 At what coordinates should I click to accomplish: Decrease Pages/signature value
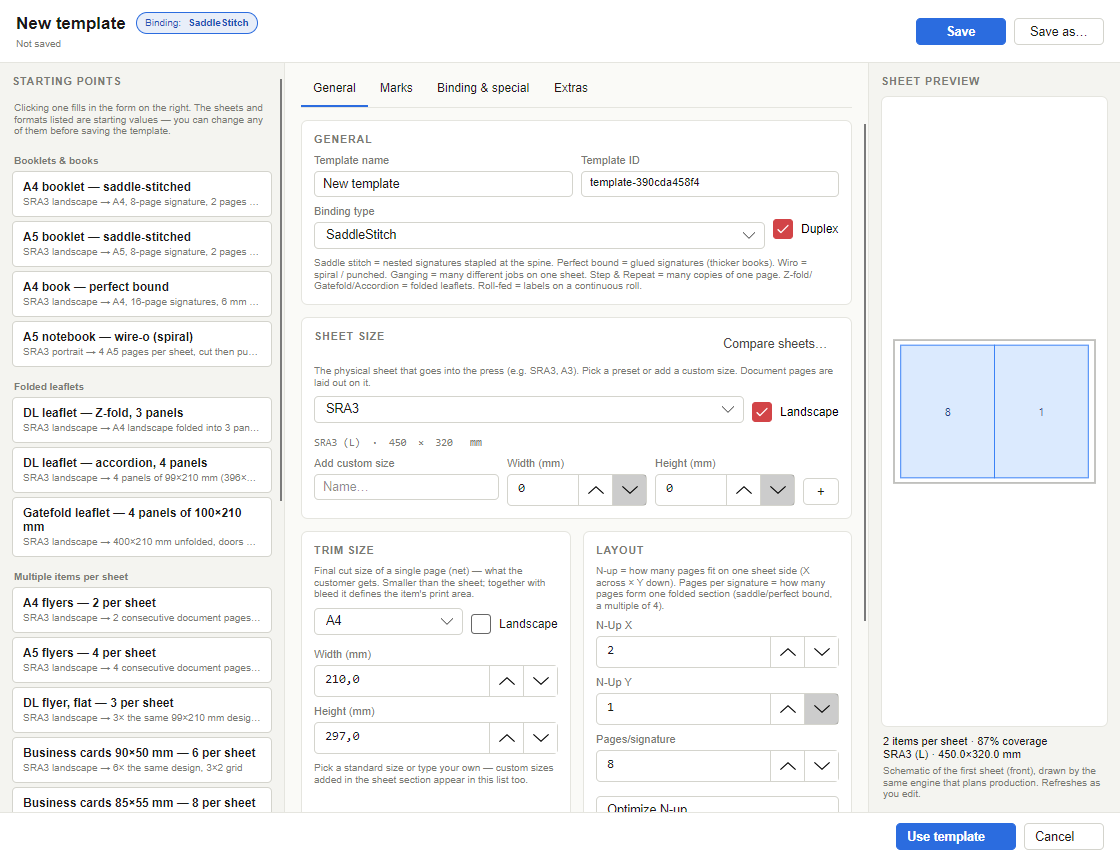pyautogui.click(x=822, y=766)
